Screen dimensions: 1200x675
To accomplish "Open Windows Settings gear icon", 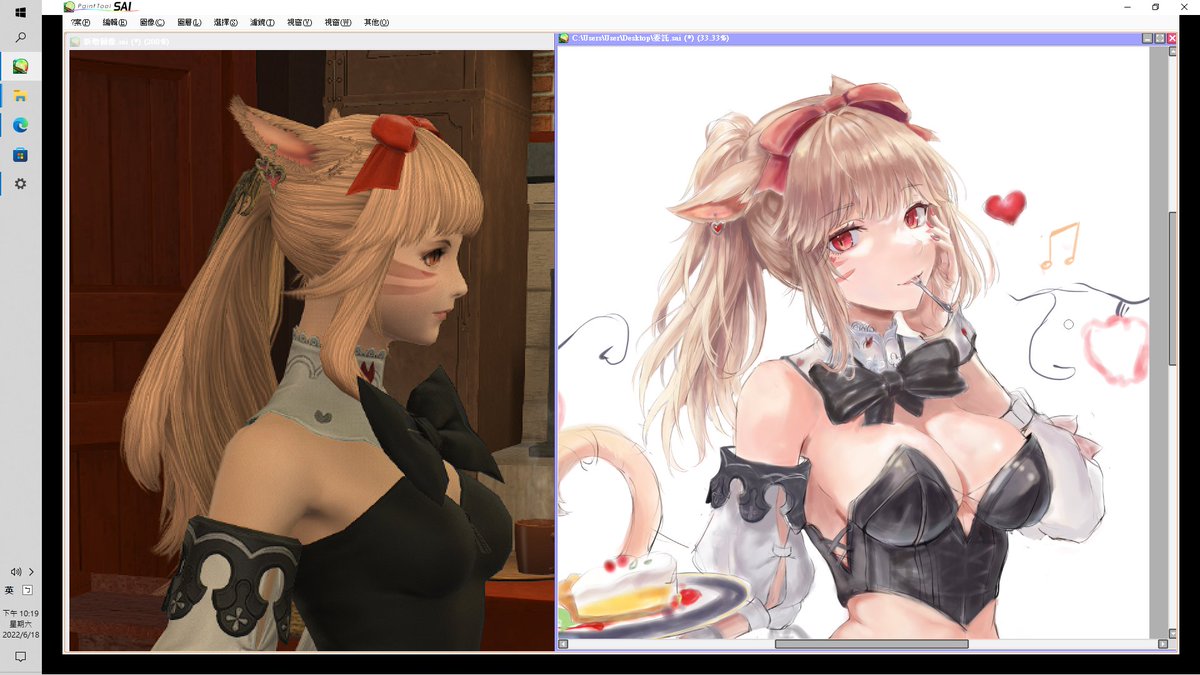I will coord(20,184).
